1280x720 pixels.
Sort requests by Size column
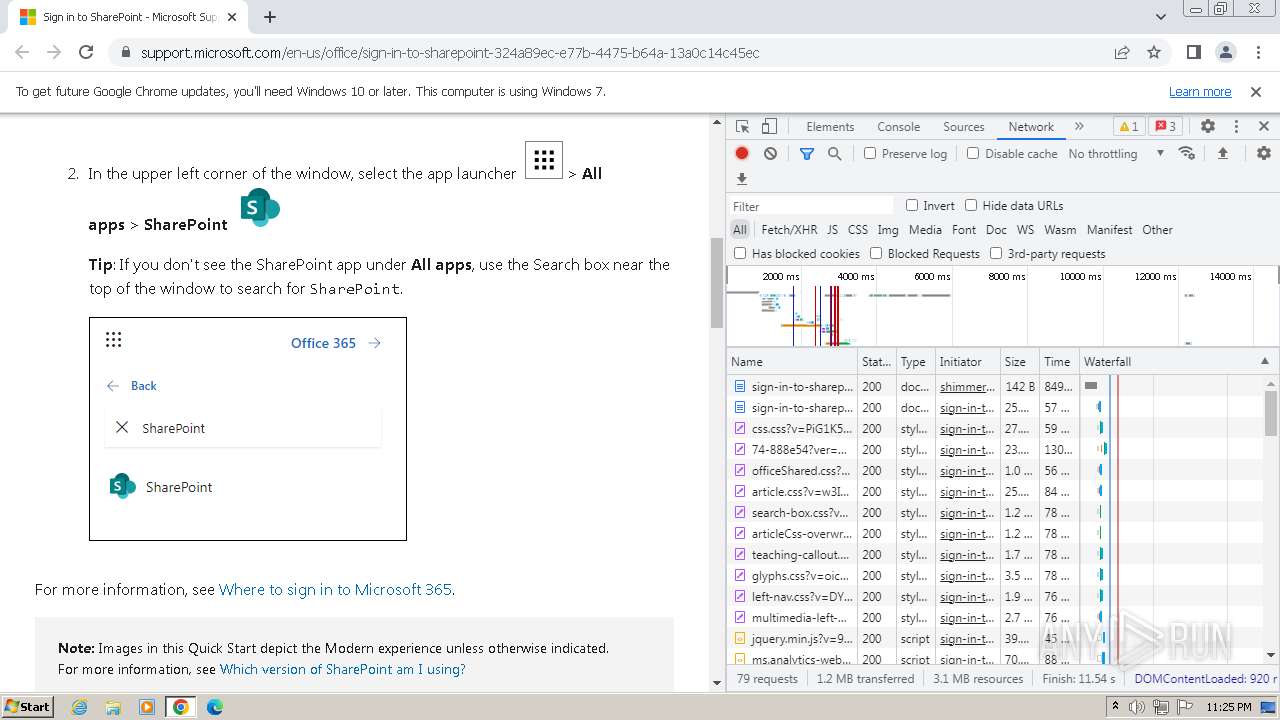[1020, 361]
